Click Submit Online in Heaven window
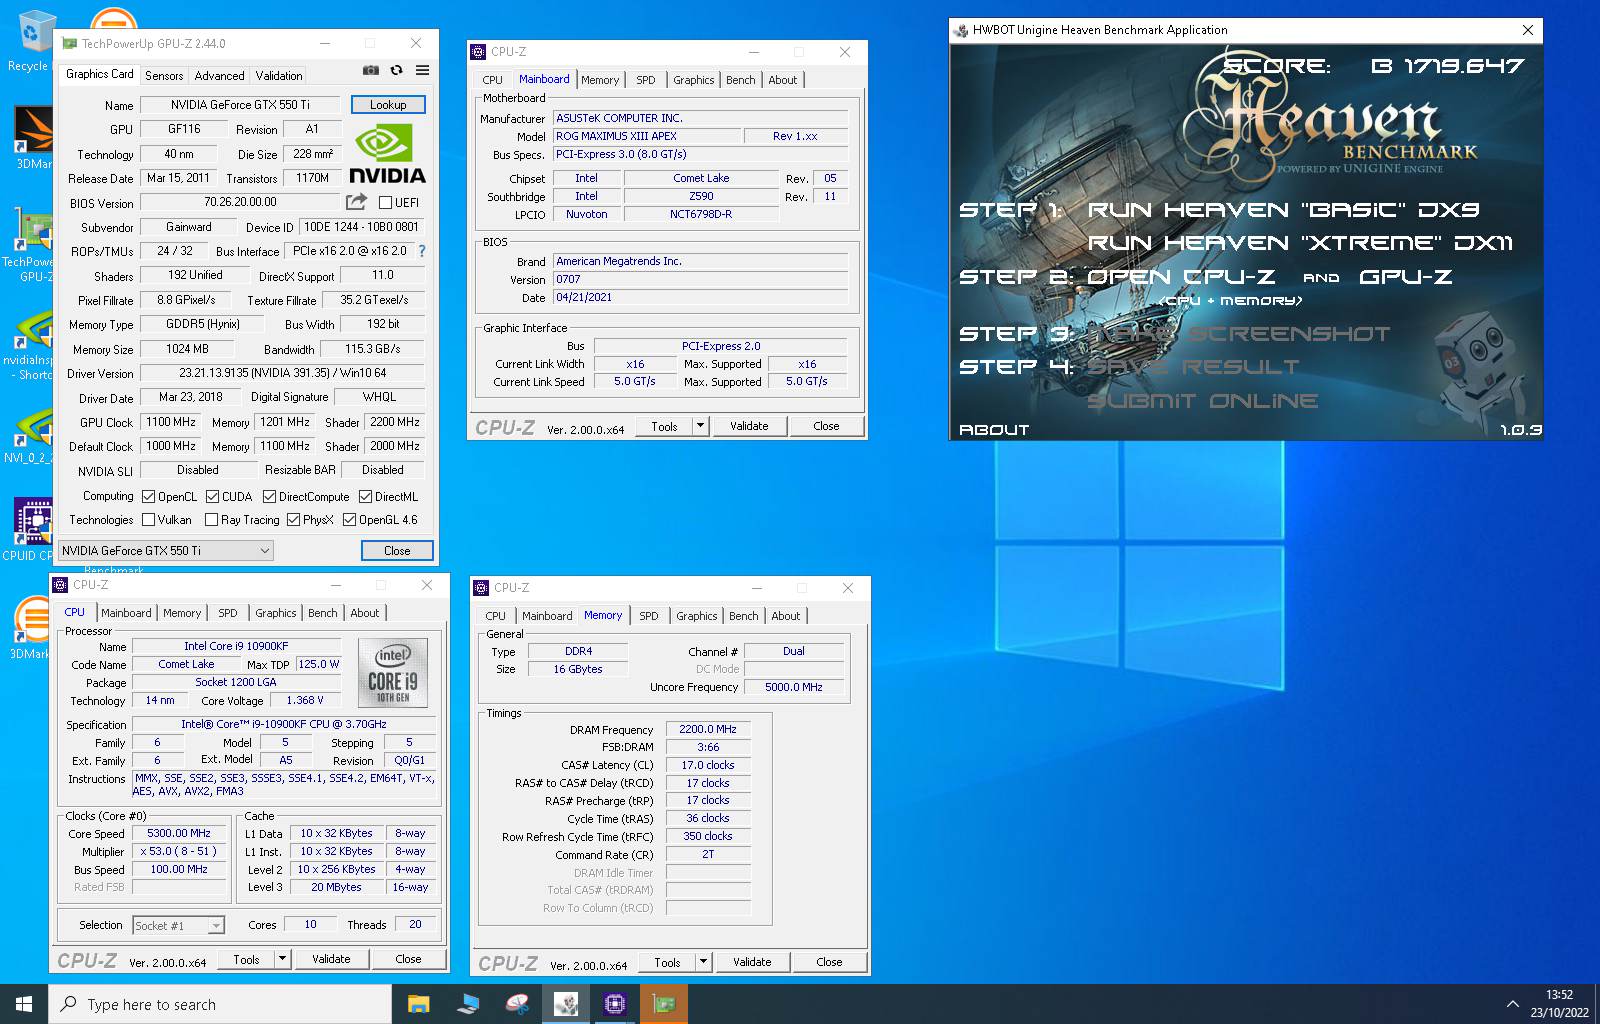This screenshot has width=1600, height=1024. (1203, 401)
